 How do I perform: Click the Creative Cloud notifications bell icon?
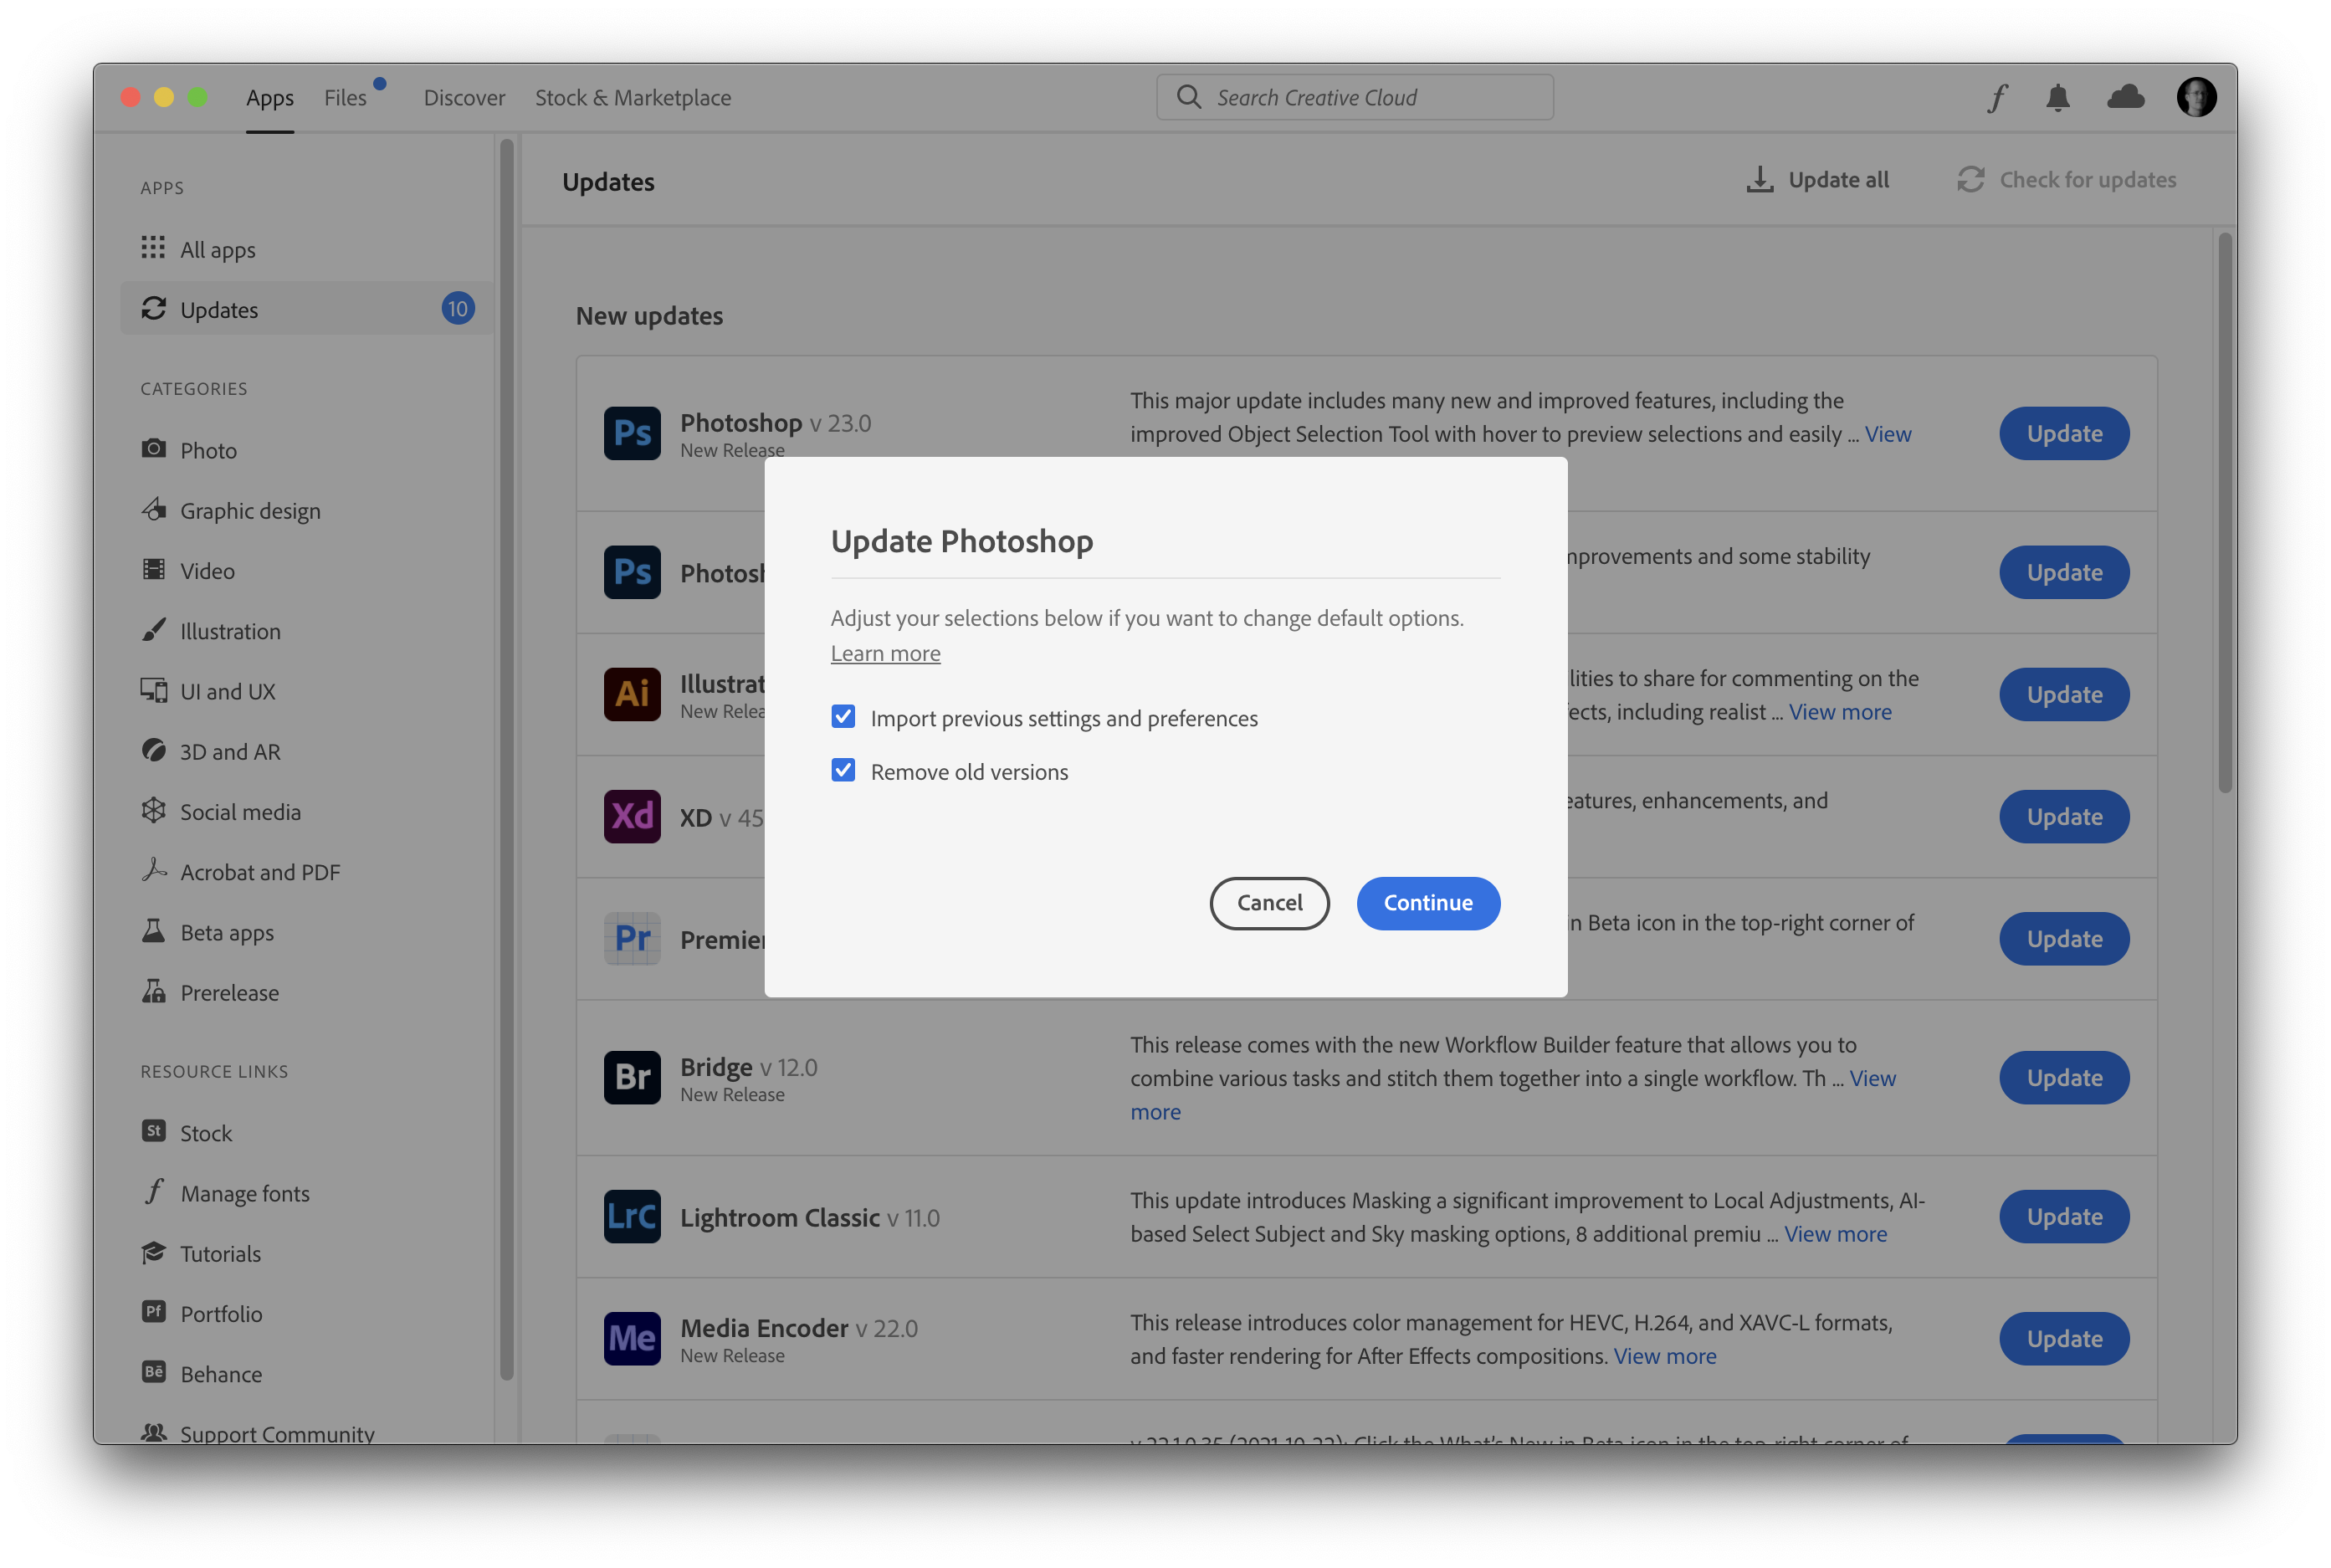(2058, 96)
